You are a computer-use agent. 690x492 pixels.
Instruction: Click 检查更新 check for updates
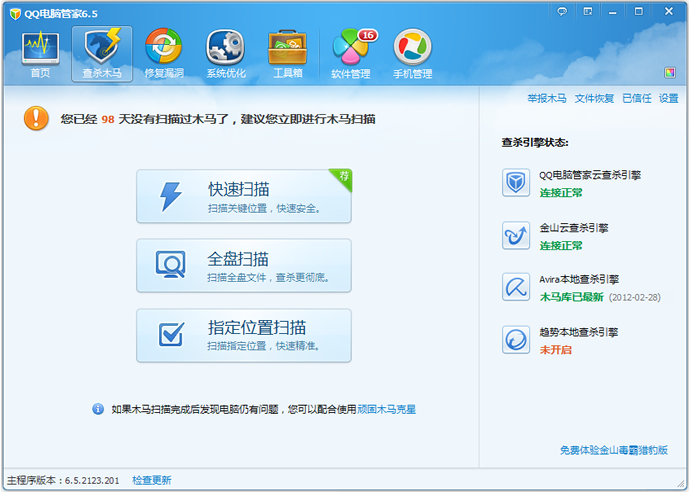click(152, 480)
